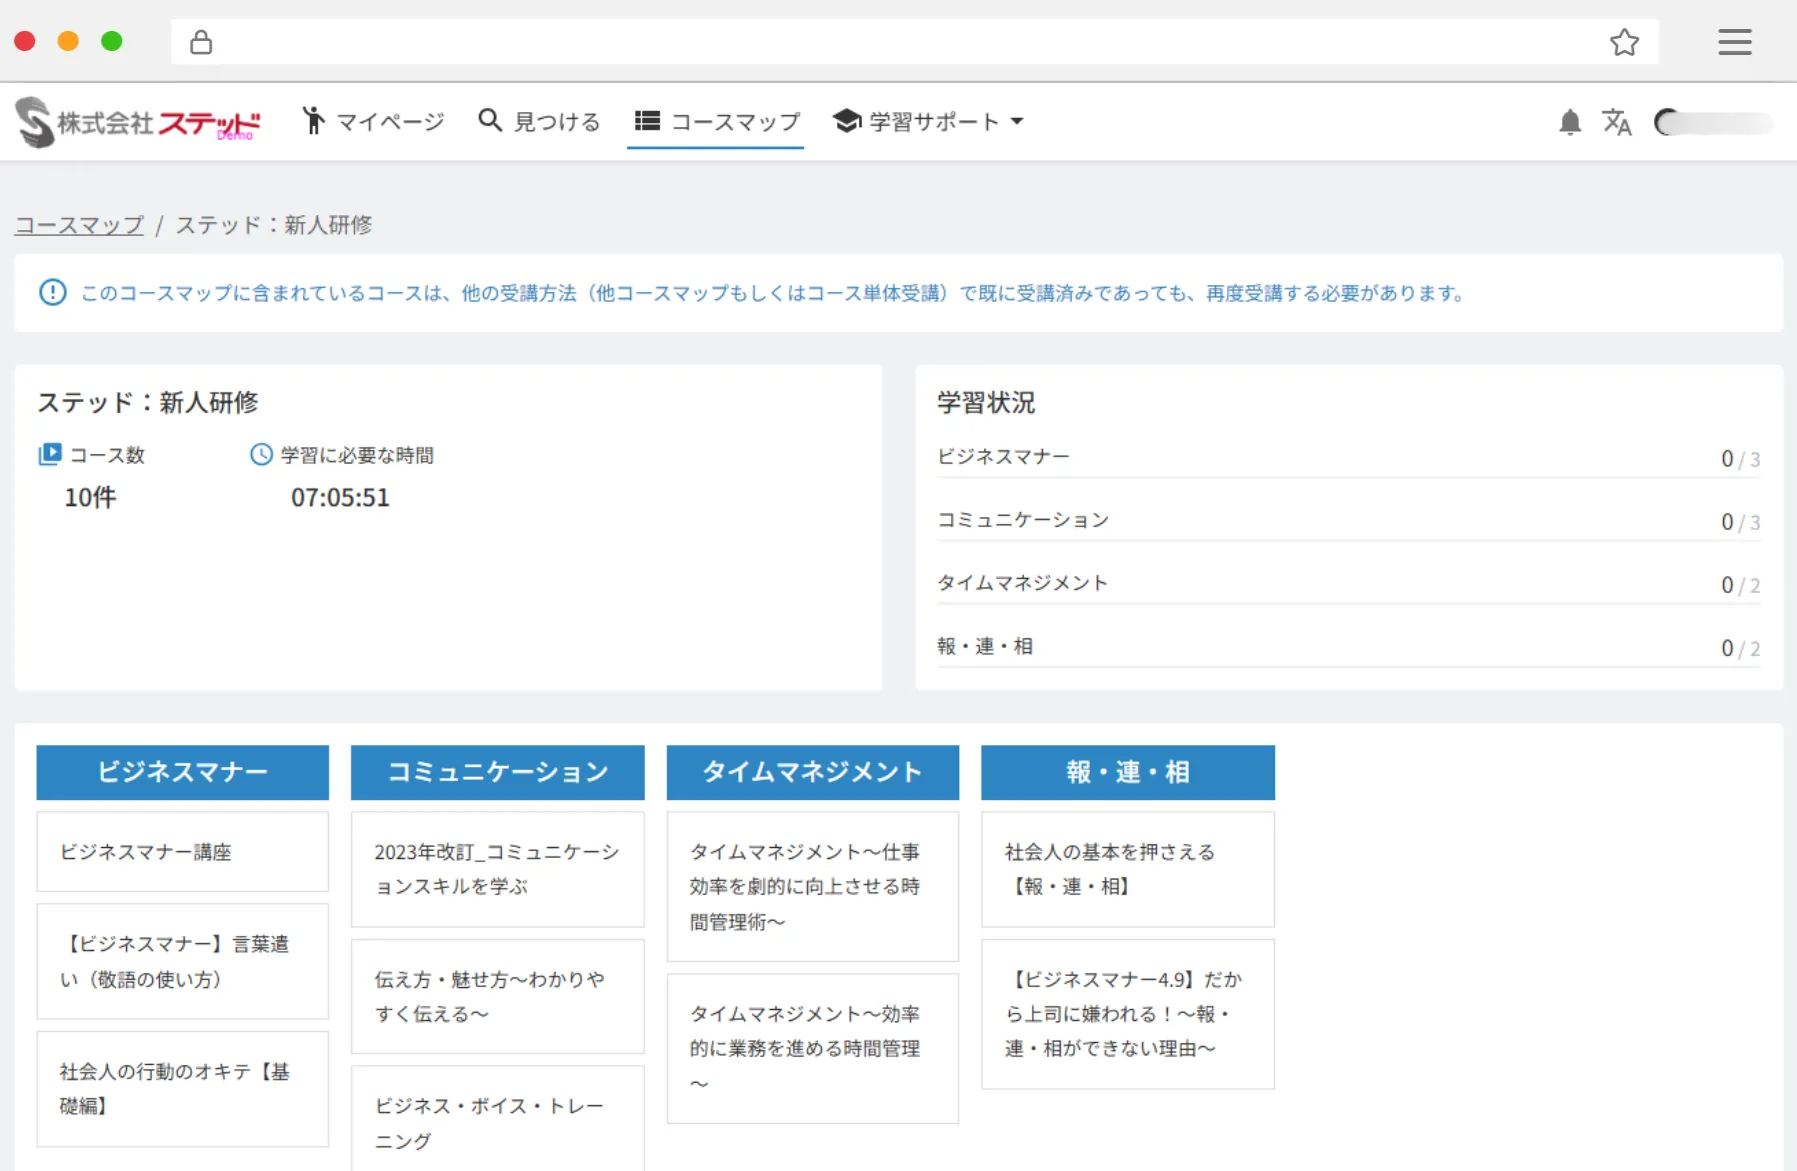Viewport: 1797px width, 1171px height.
Task: Click the コースマップ breadcrumb link
Action: [x=79, y=225]
